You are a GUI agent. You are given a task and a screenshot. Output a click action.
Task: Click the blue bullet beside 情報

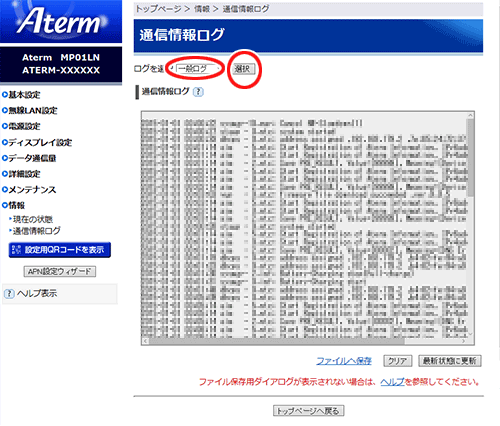click(x=5, y=205)
